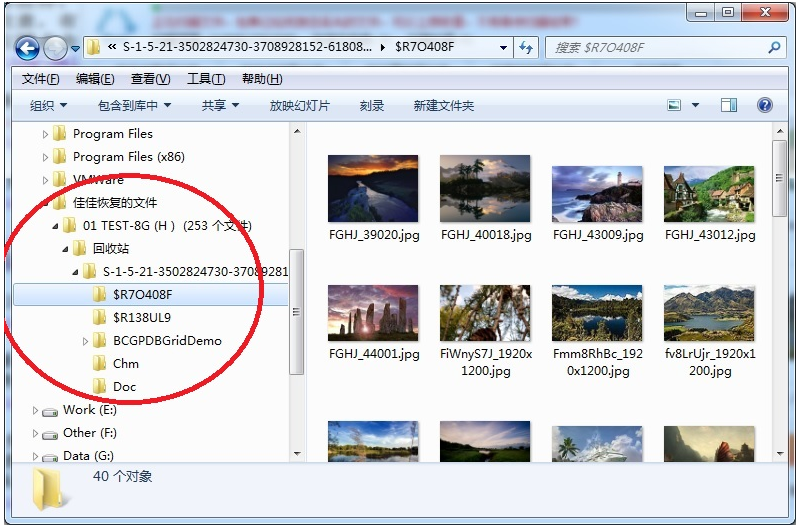802x526 pixels.
Task: Click the magnifier search icon
Action: tap(775, 48)
